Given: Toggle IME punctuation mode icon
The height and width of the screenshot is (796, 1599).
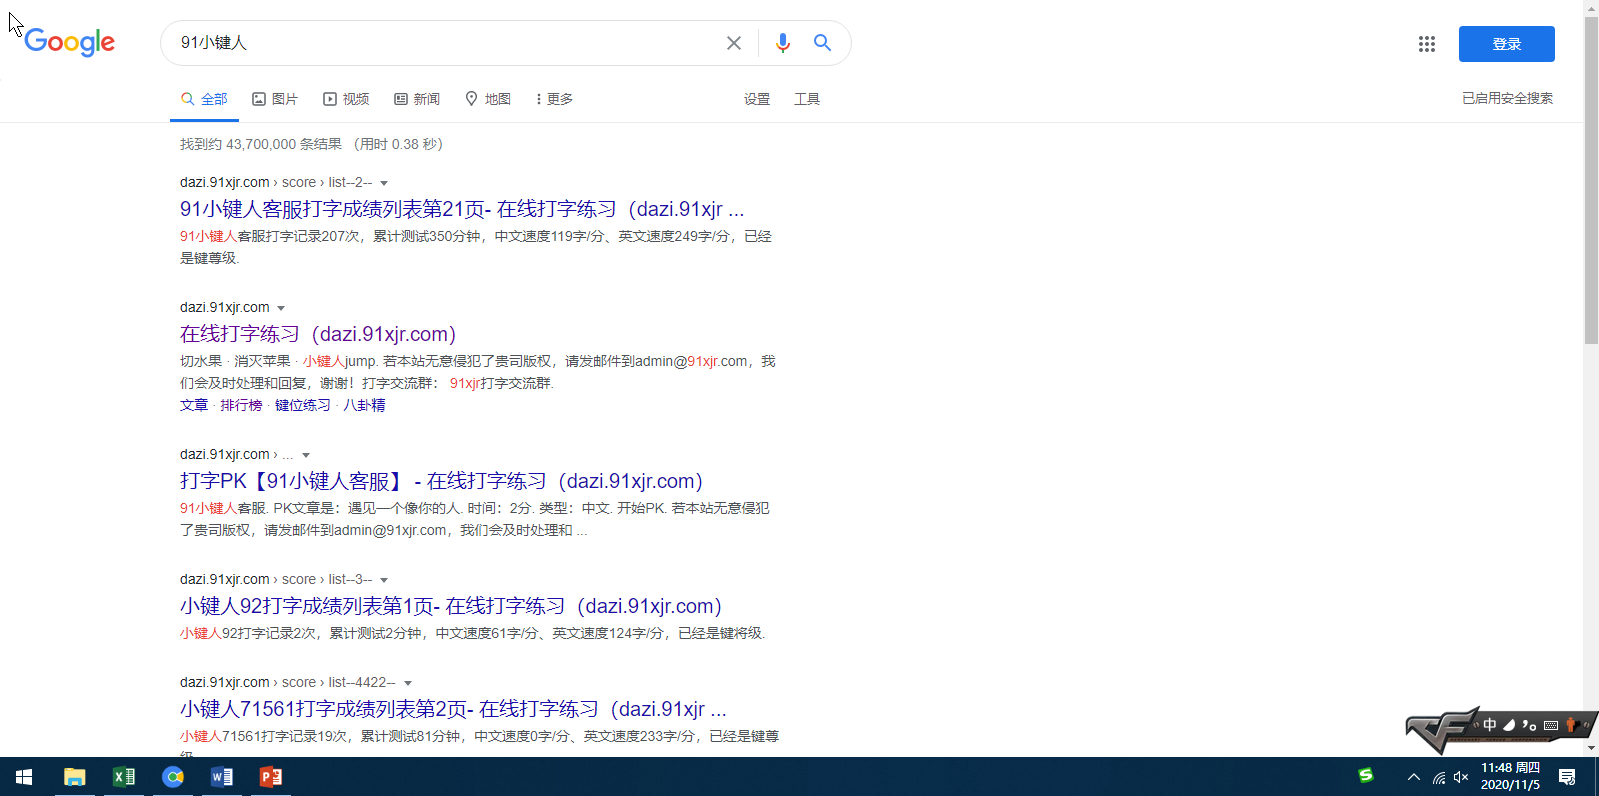Looking at the screenshot, I should click(1529, 725).
